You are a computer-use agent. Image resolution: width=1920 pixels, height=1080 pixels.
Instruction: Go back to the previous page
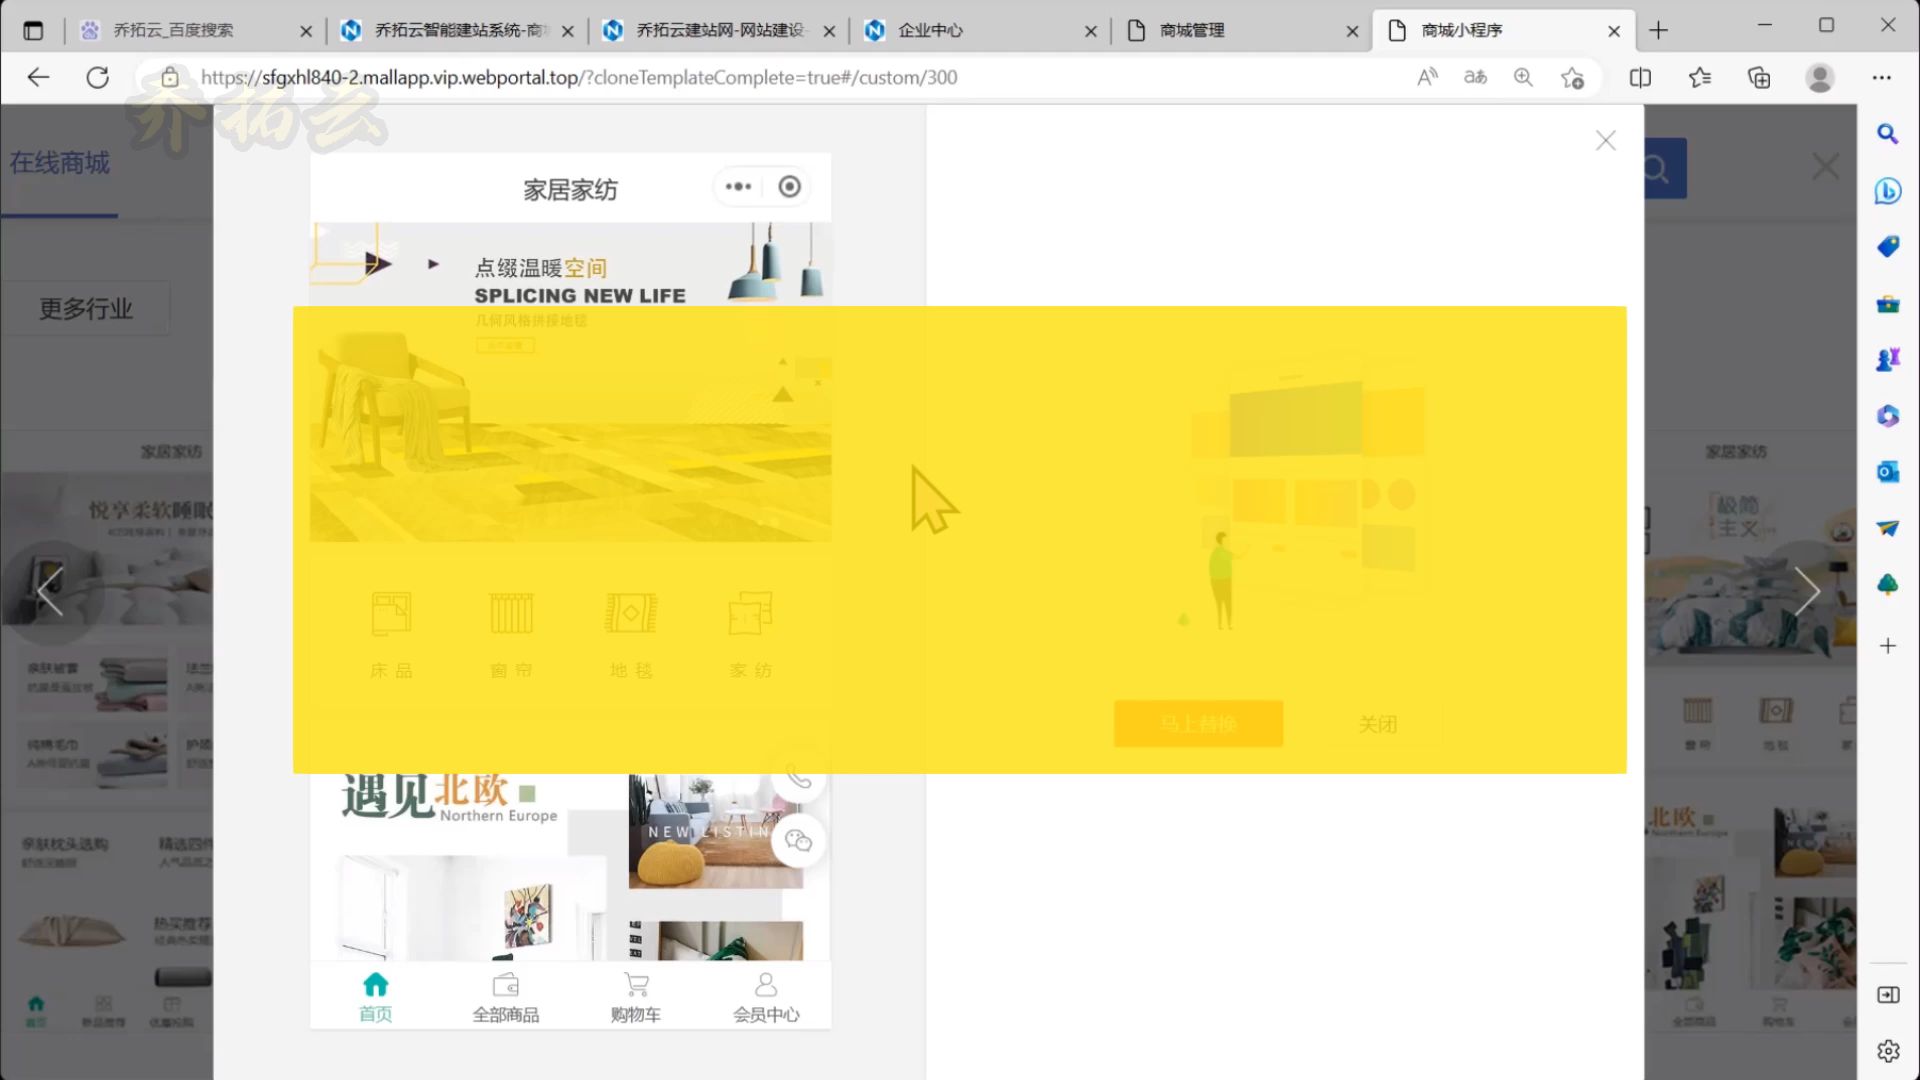click(x=38, y=77)
